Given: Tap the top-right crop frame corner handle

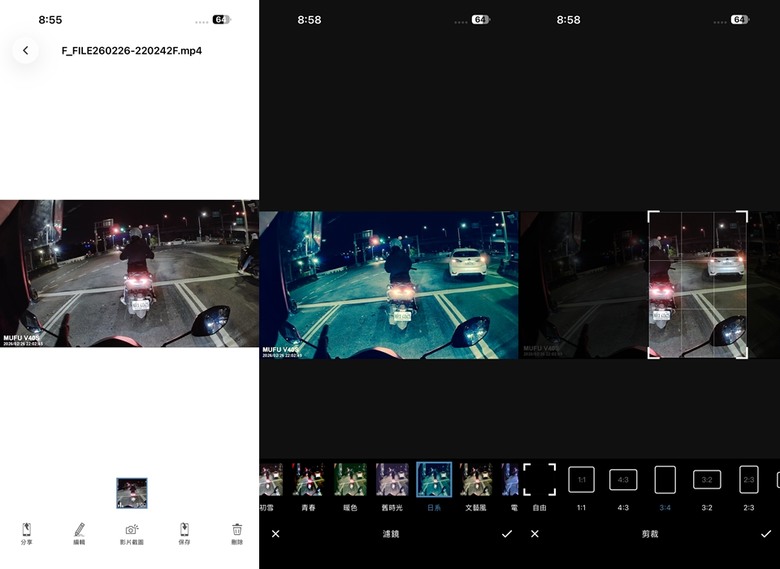Looking at the screenshot, I should click(743, 215).
